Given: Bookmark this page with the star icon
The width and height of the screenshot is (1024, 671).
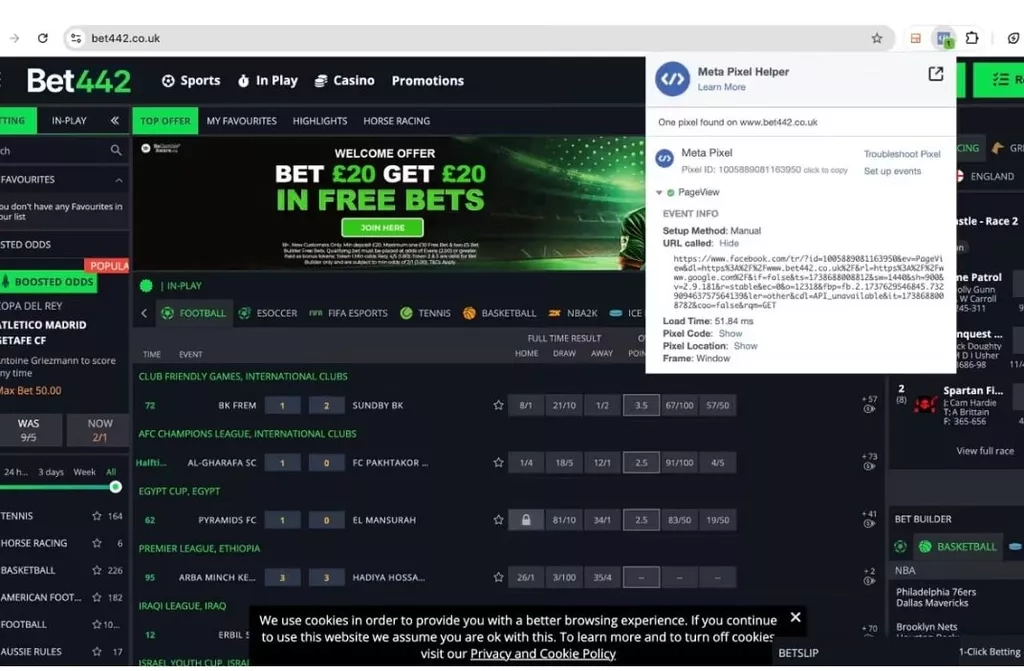Looking at the screenshot, I should (x=876, y=39).
